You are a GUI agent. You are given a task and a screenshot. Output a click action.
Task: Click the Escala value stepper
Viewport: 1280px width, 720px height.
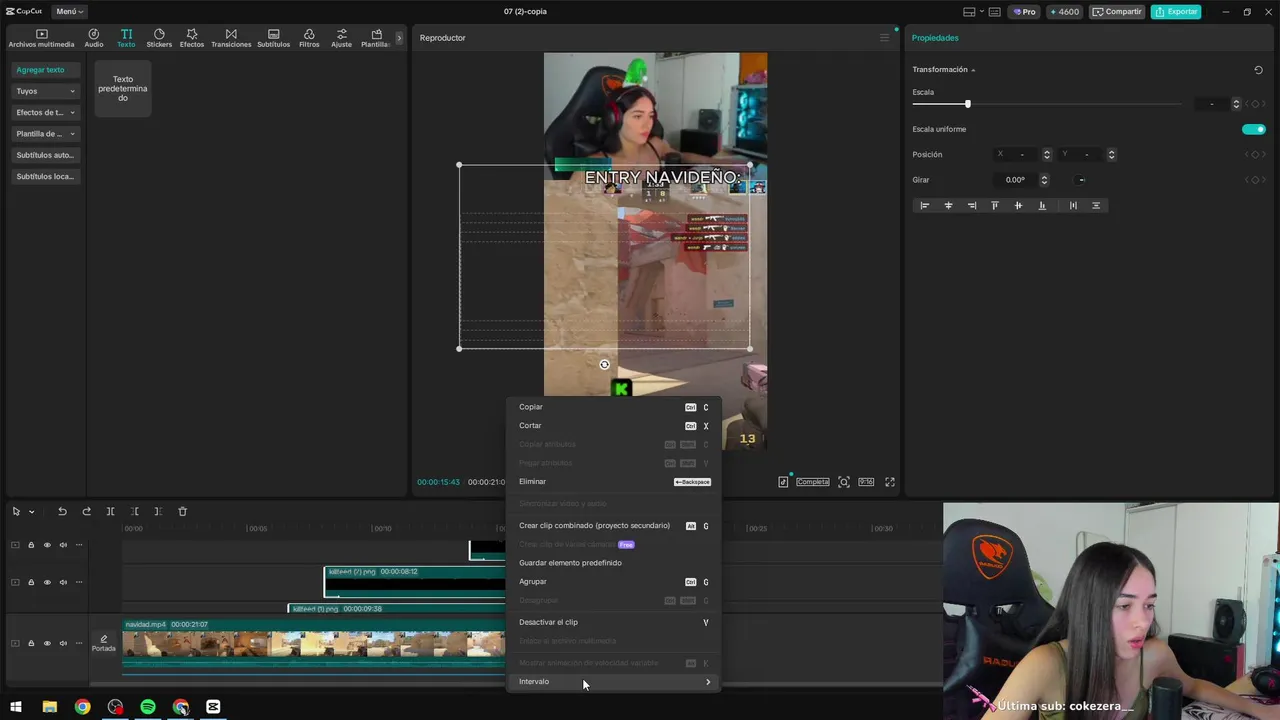point(1236,104)
